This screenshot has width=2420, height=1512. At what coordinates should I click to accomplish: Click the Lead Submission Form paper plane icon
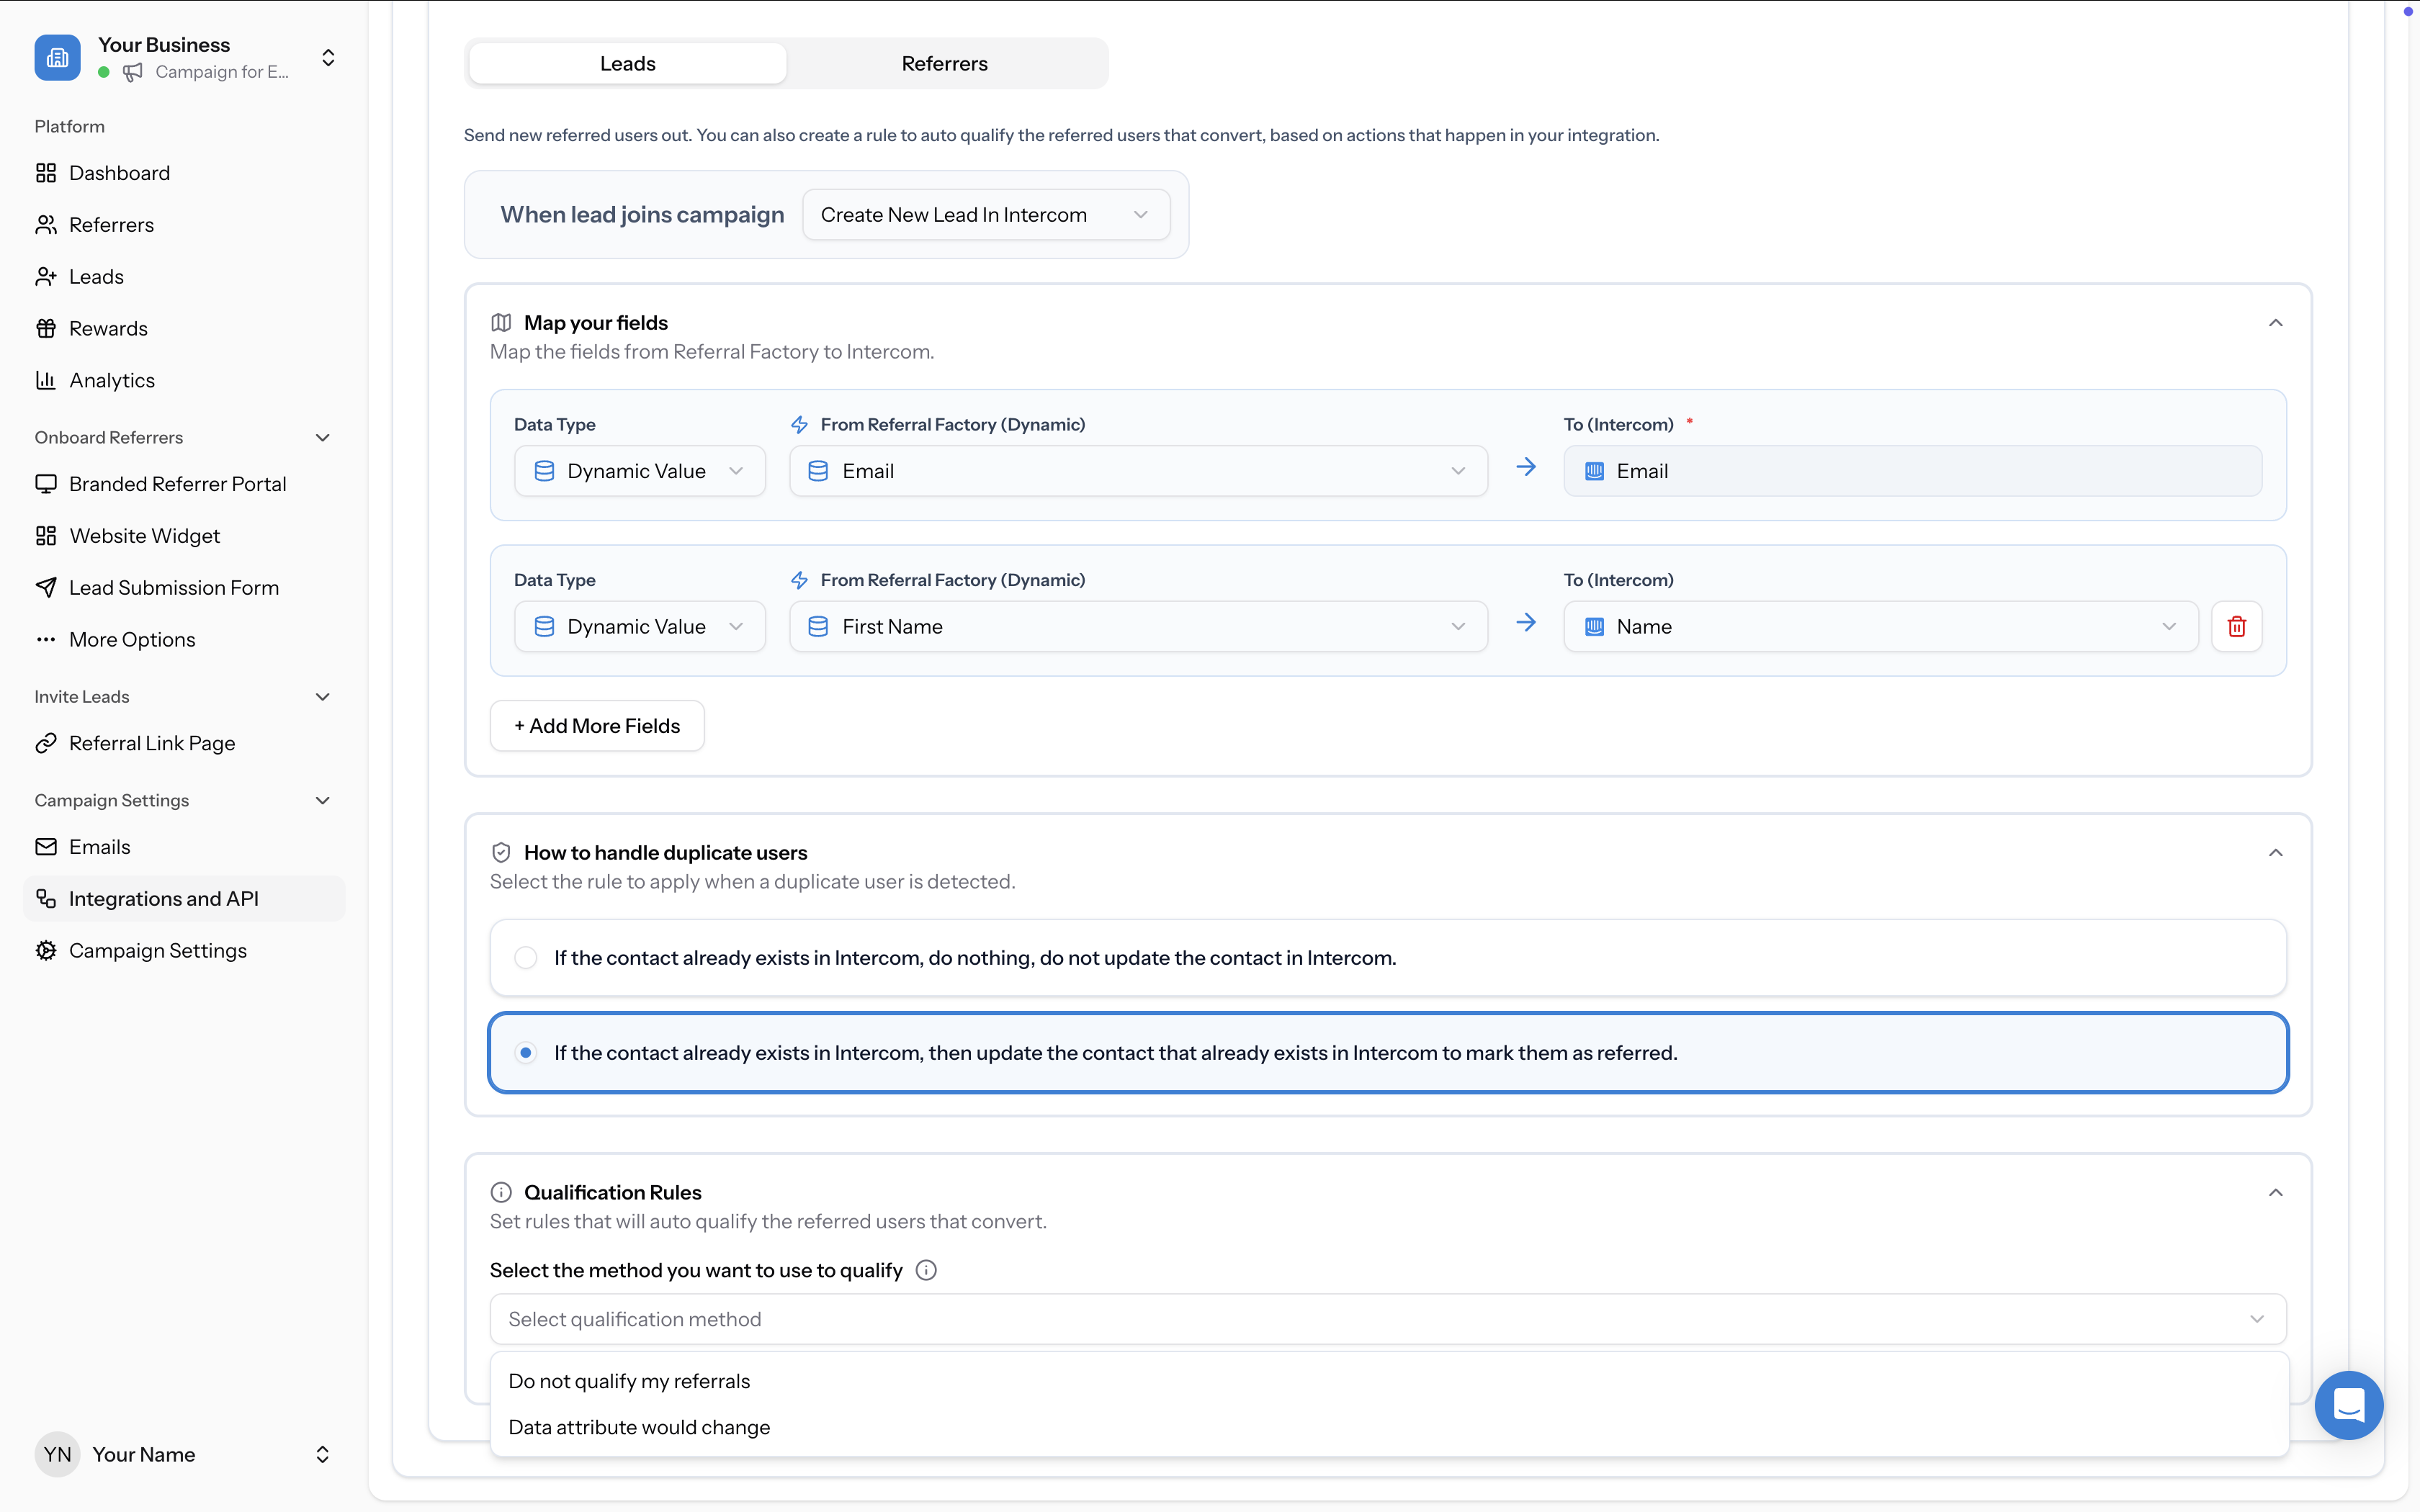(46, 587)
